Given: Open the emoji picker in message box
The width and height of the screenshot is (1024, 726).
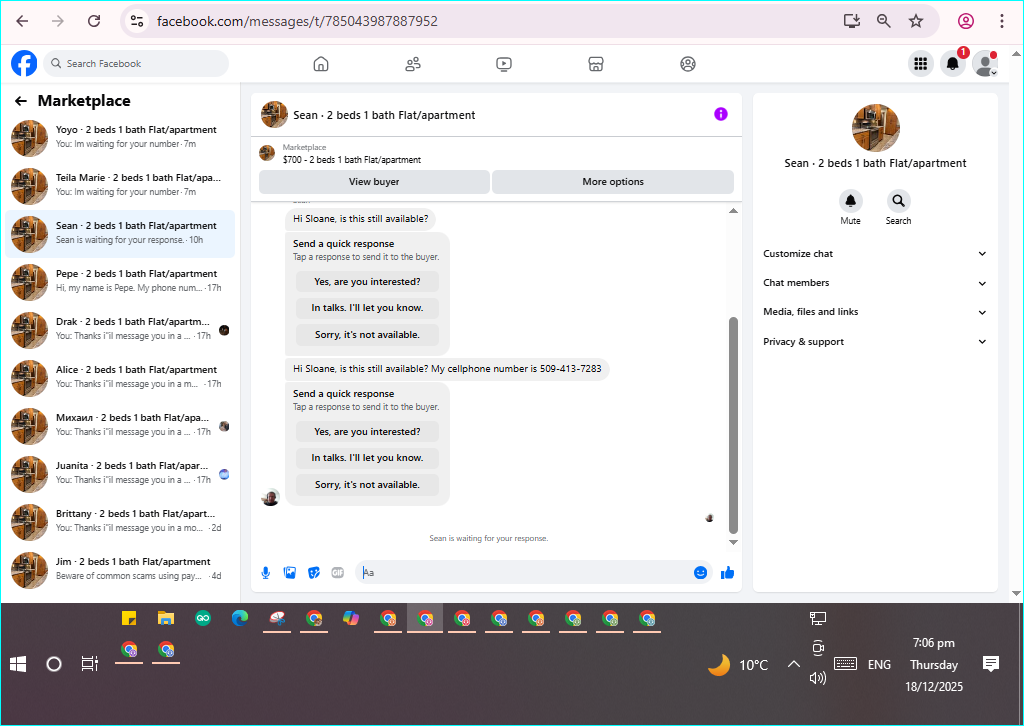Looking at the screenshot, I should [700, 573].
